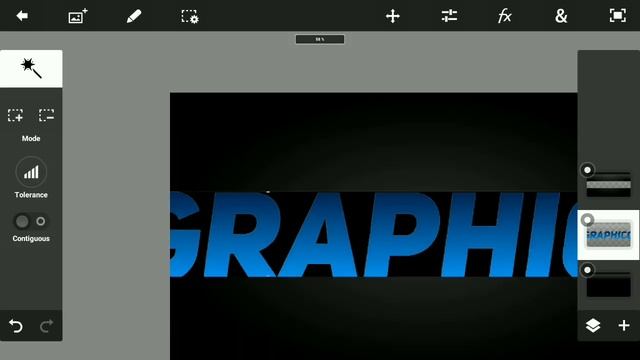The height and width of the screenshot is (360, 640).
Task: Tap the back arrow in the top bar
Action: (22, 16)
